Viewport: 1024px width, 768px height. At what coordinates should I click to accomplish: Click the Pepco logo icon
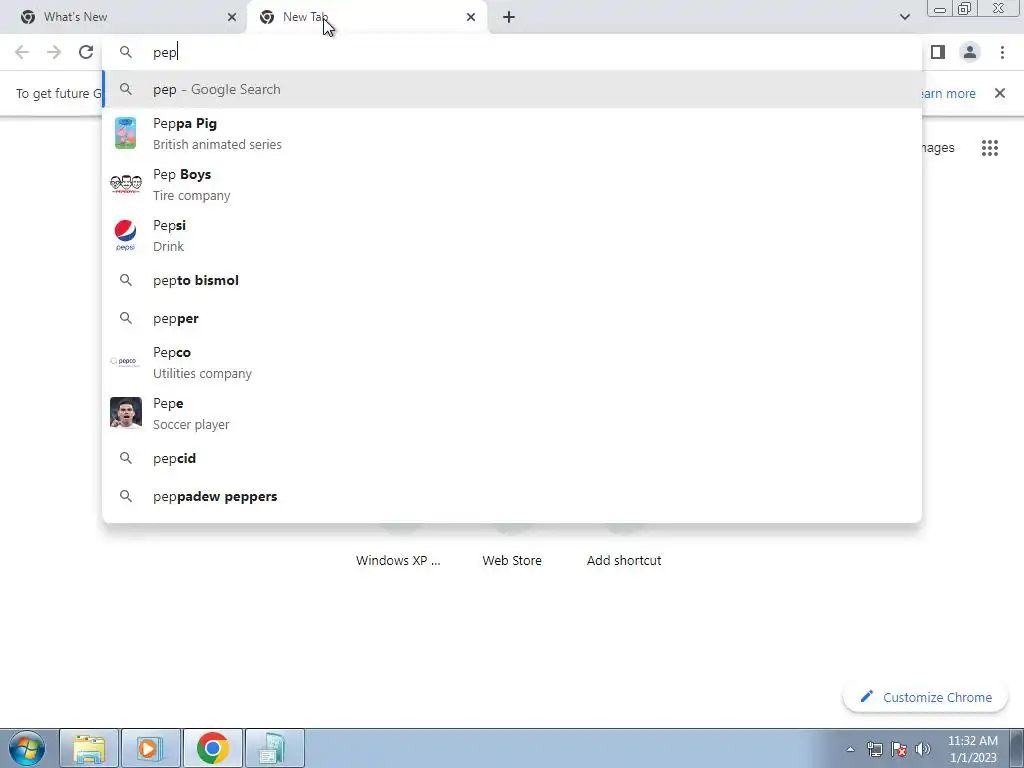(125, 361)
